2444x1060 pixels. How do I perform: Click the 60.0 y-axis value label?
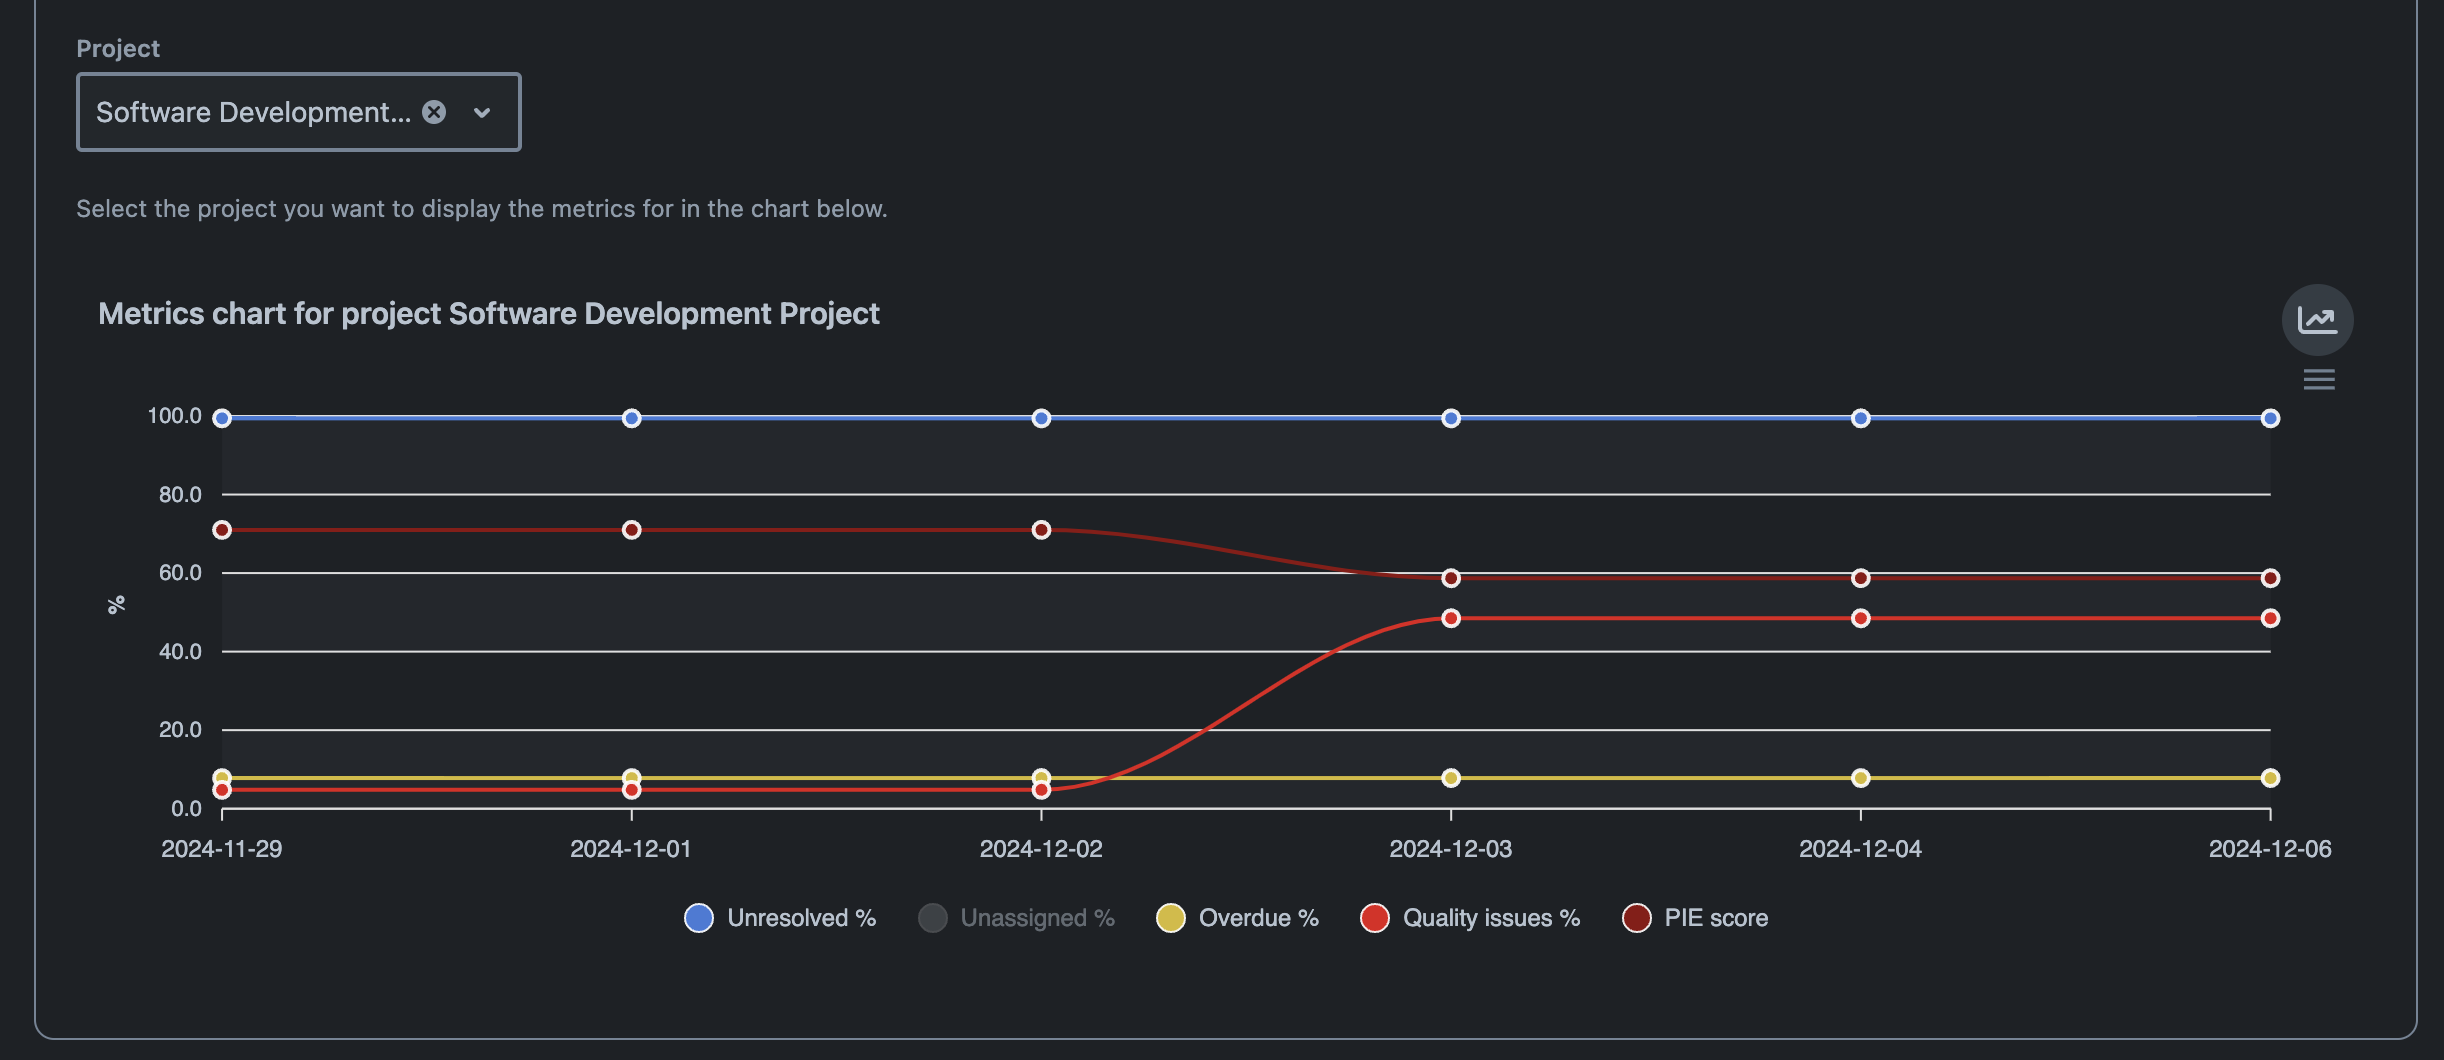point(180,573)
